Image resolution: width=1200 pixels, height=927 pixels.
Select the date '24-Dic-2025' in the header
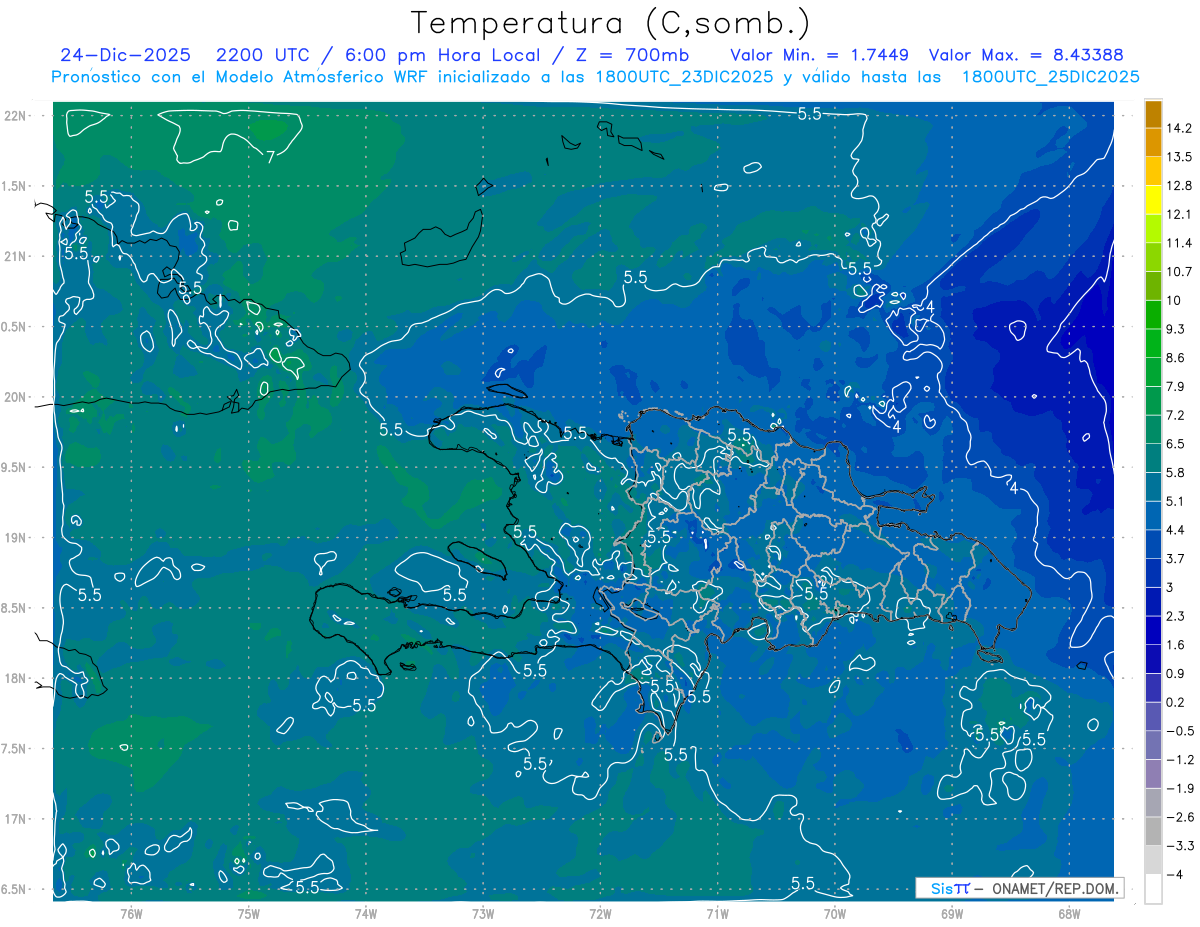(x=126, y=54)
